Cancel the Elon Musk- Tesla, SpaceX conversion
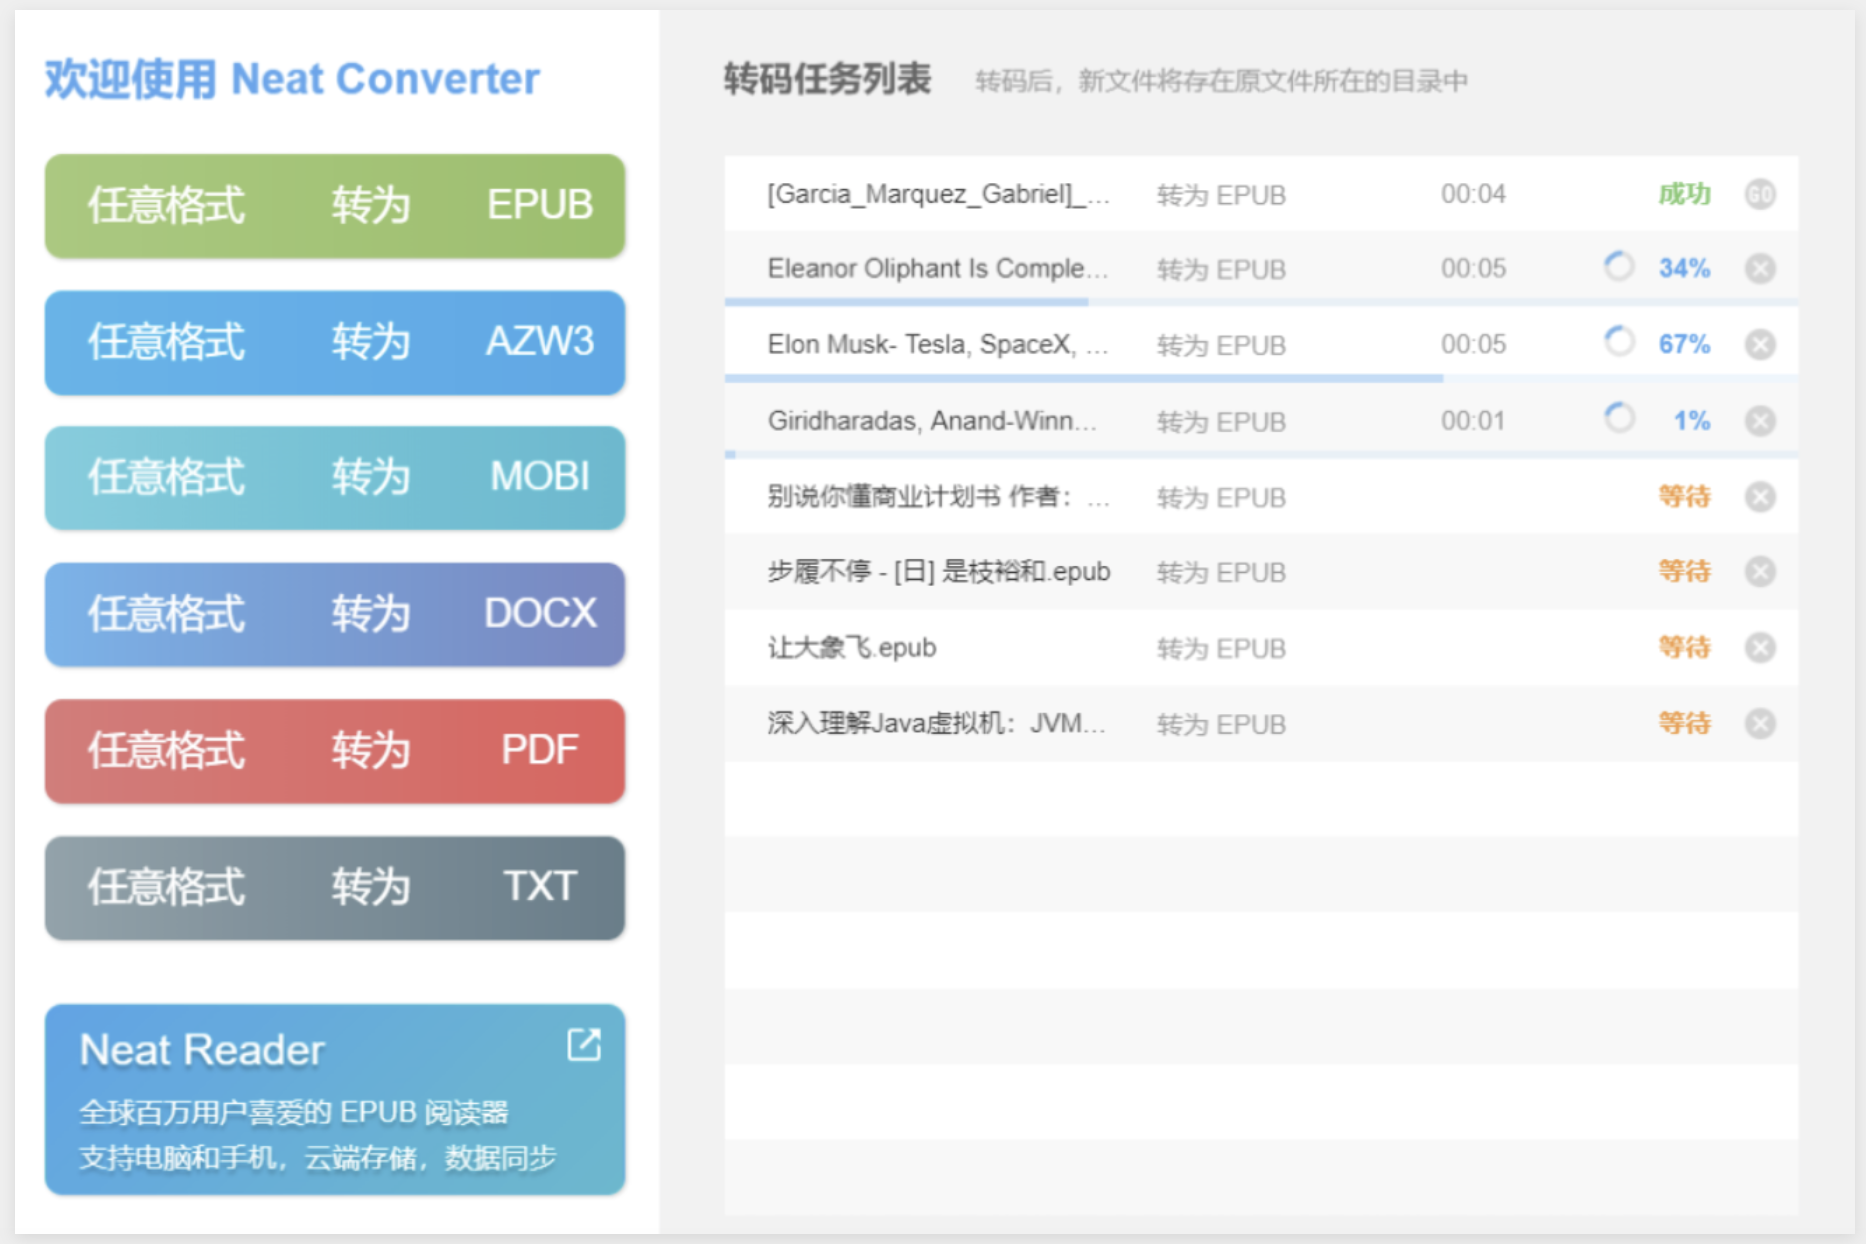This screenshot has width=1866, height=1244. click(x=1761, y=343)
